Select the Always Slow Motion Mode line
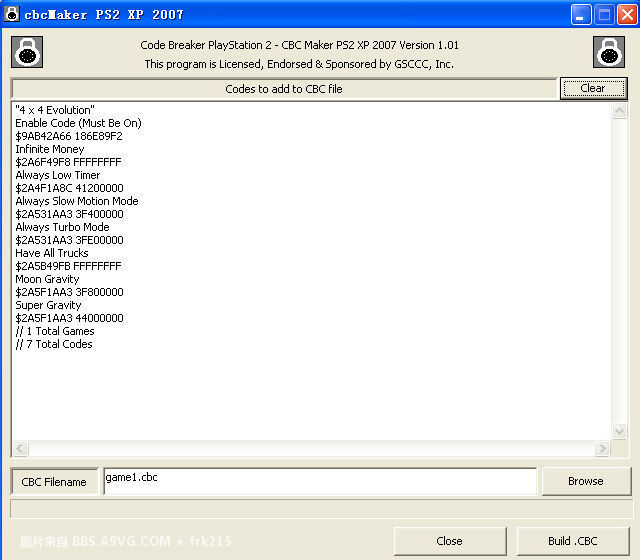The image size is (640, 560). pyautogui.click(x=77, y=201)
